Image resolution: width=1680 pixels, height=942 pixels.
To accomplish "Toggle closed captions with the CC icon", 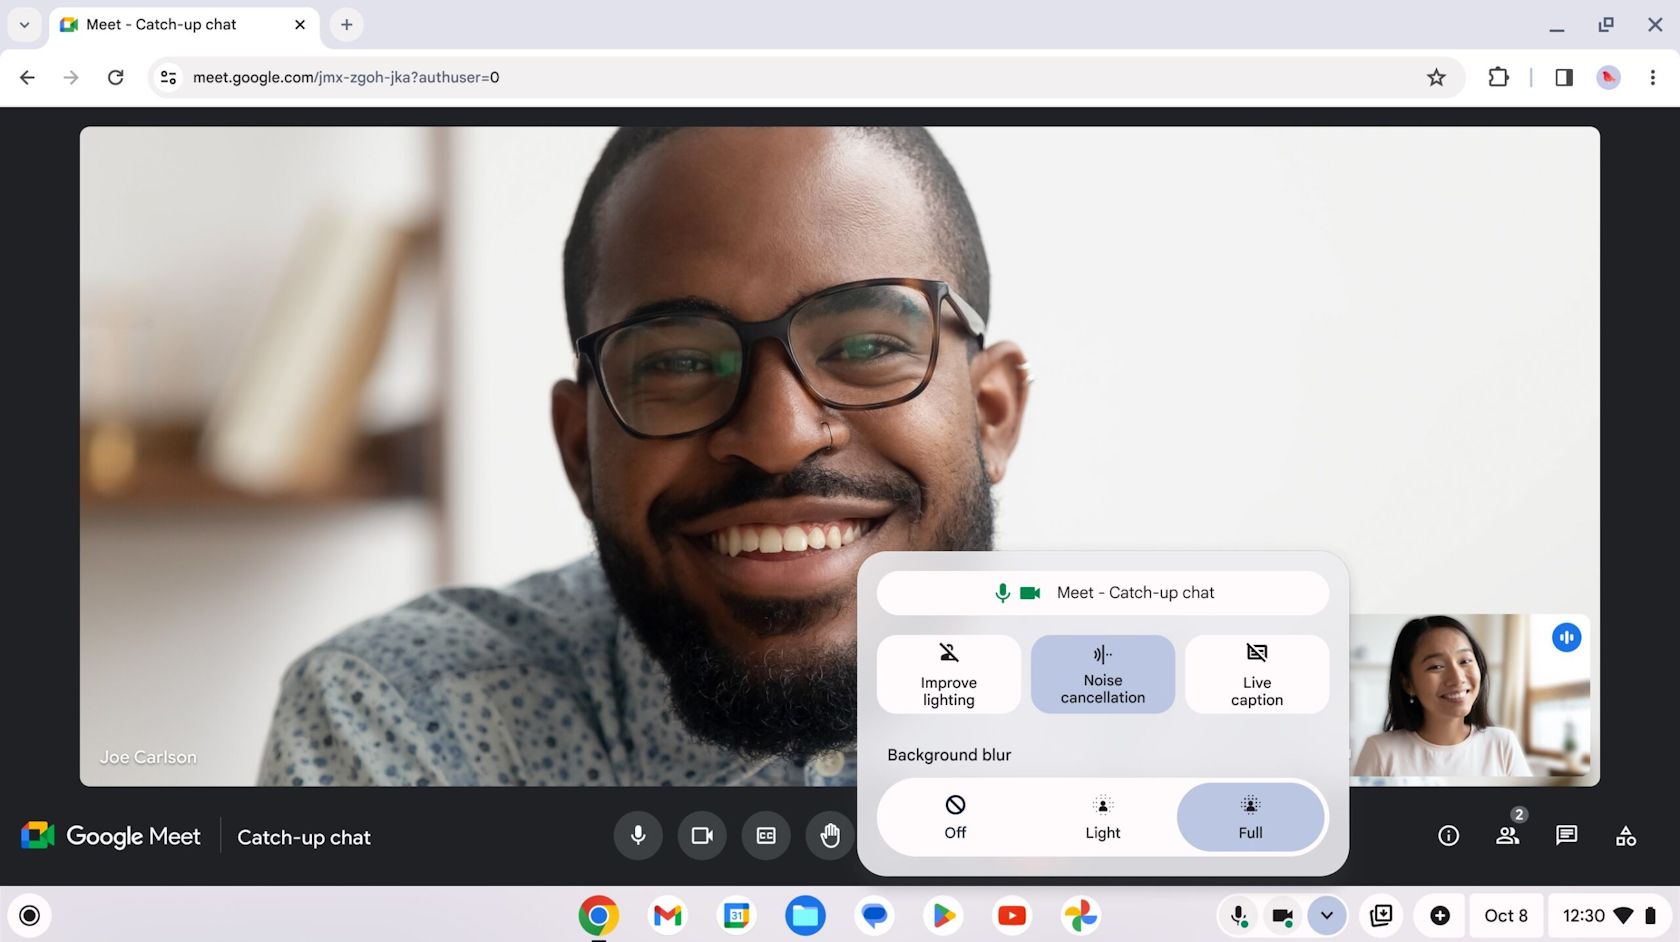I will pyautogui.click(x=765, y=836).
